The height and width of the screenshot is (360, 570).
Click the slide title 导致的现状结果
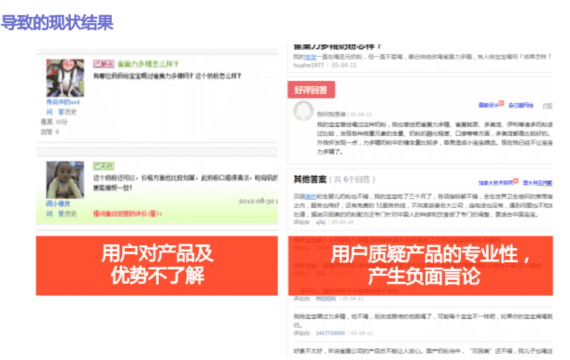click(57, 23)
